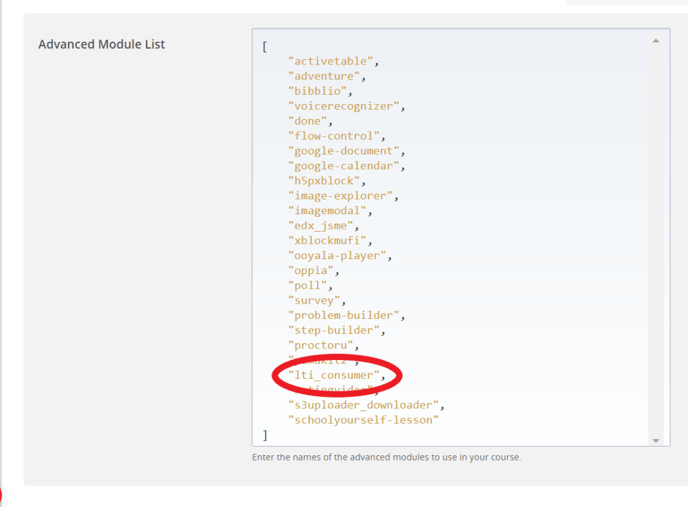The height and width of the screenshot is (507, 688).
Task: Click the "poll" entry
Action: [x=308, y=285]
